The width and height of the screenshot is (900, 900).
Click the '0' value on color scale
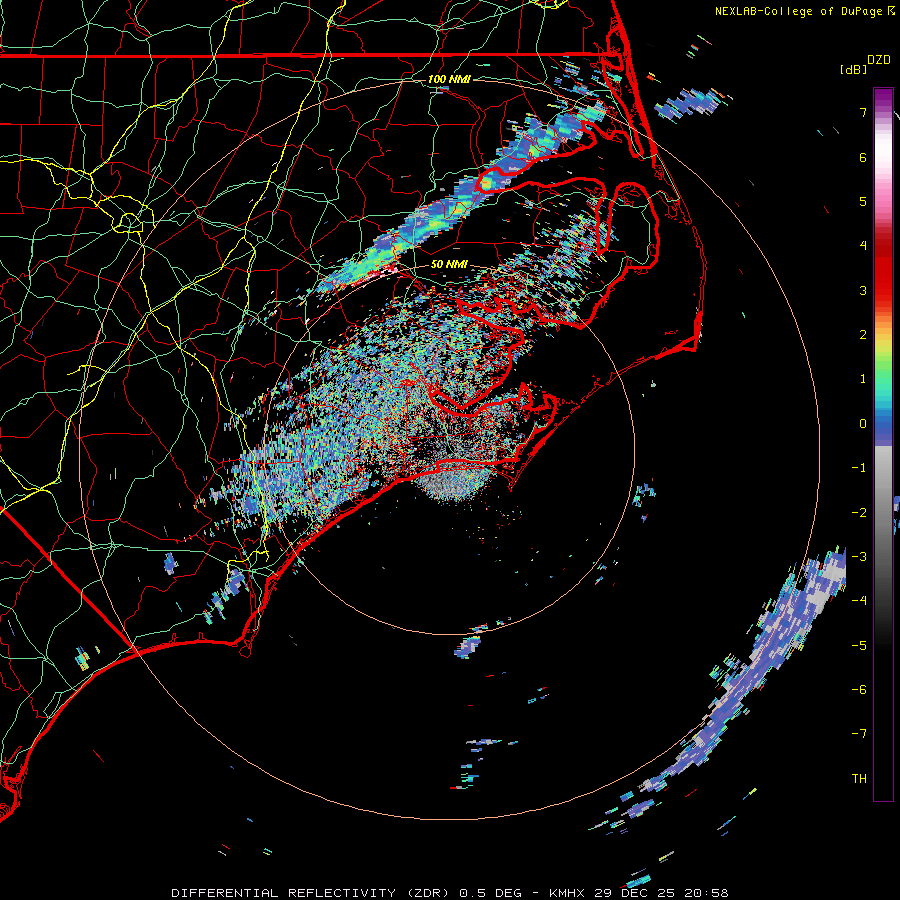coord(863,424)
